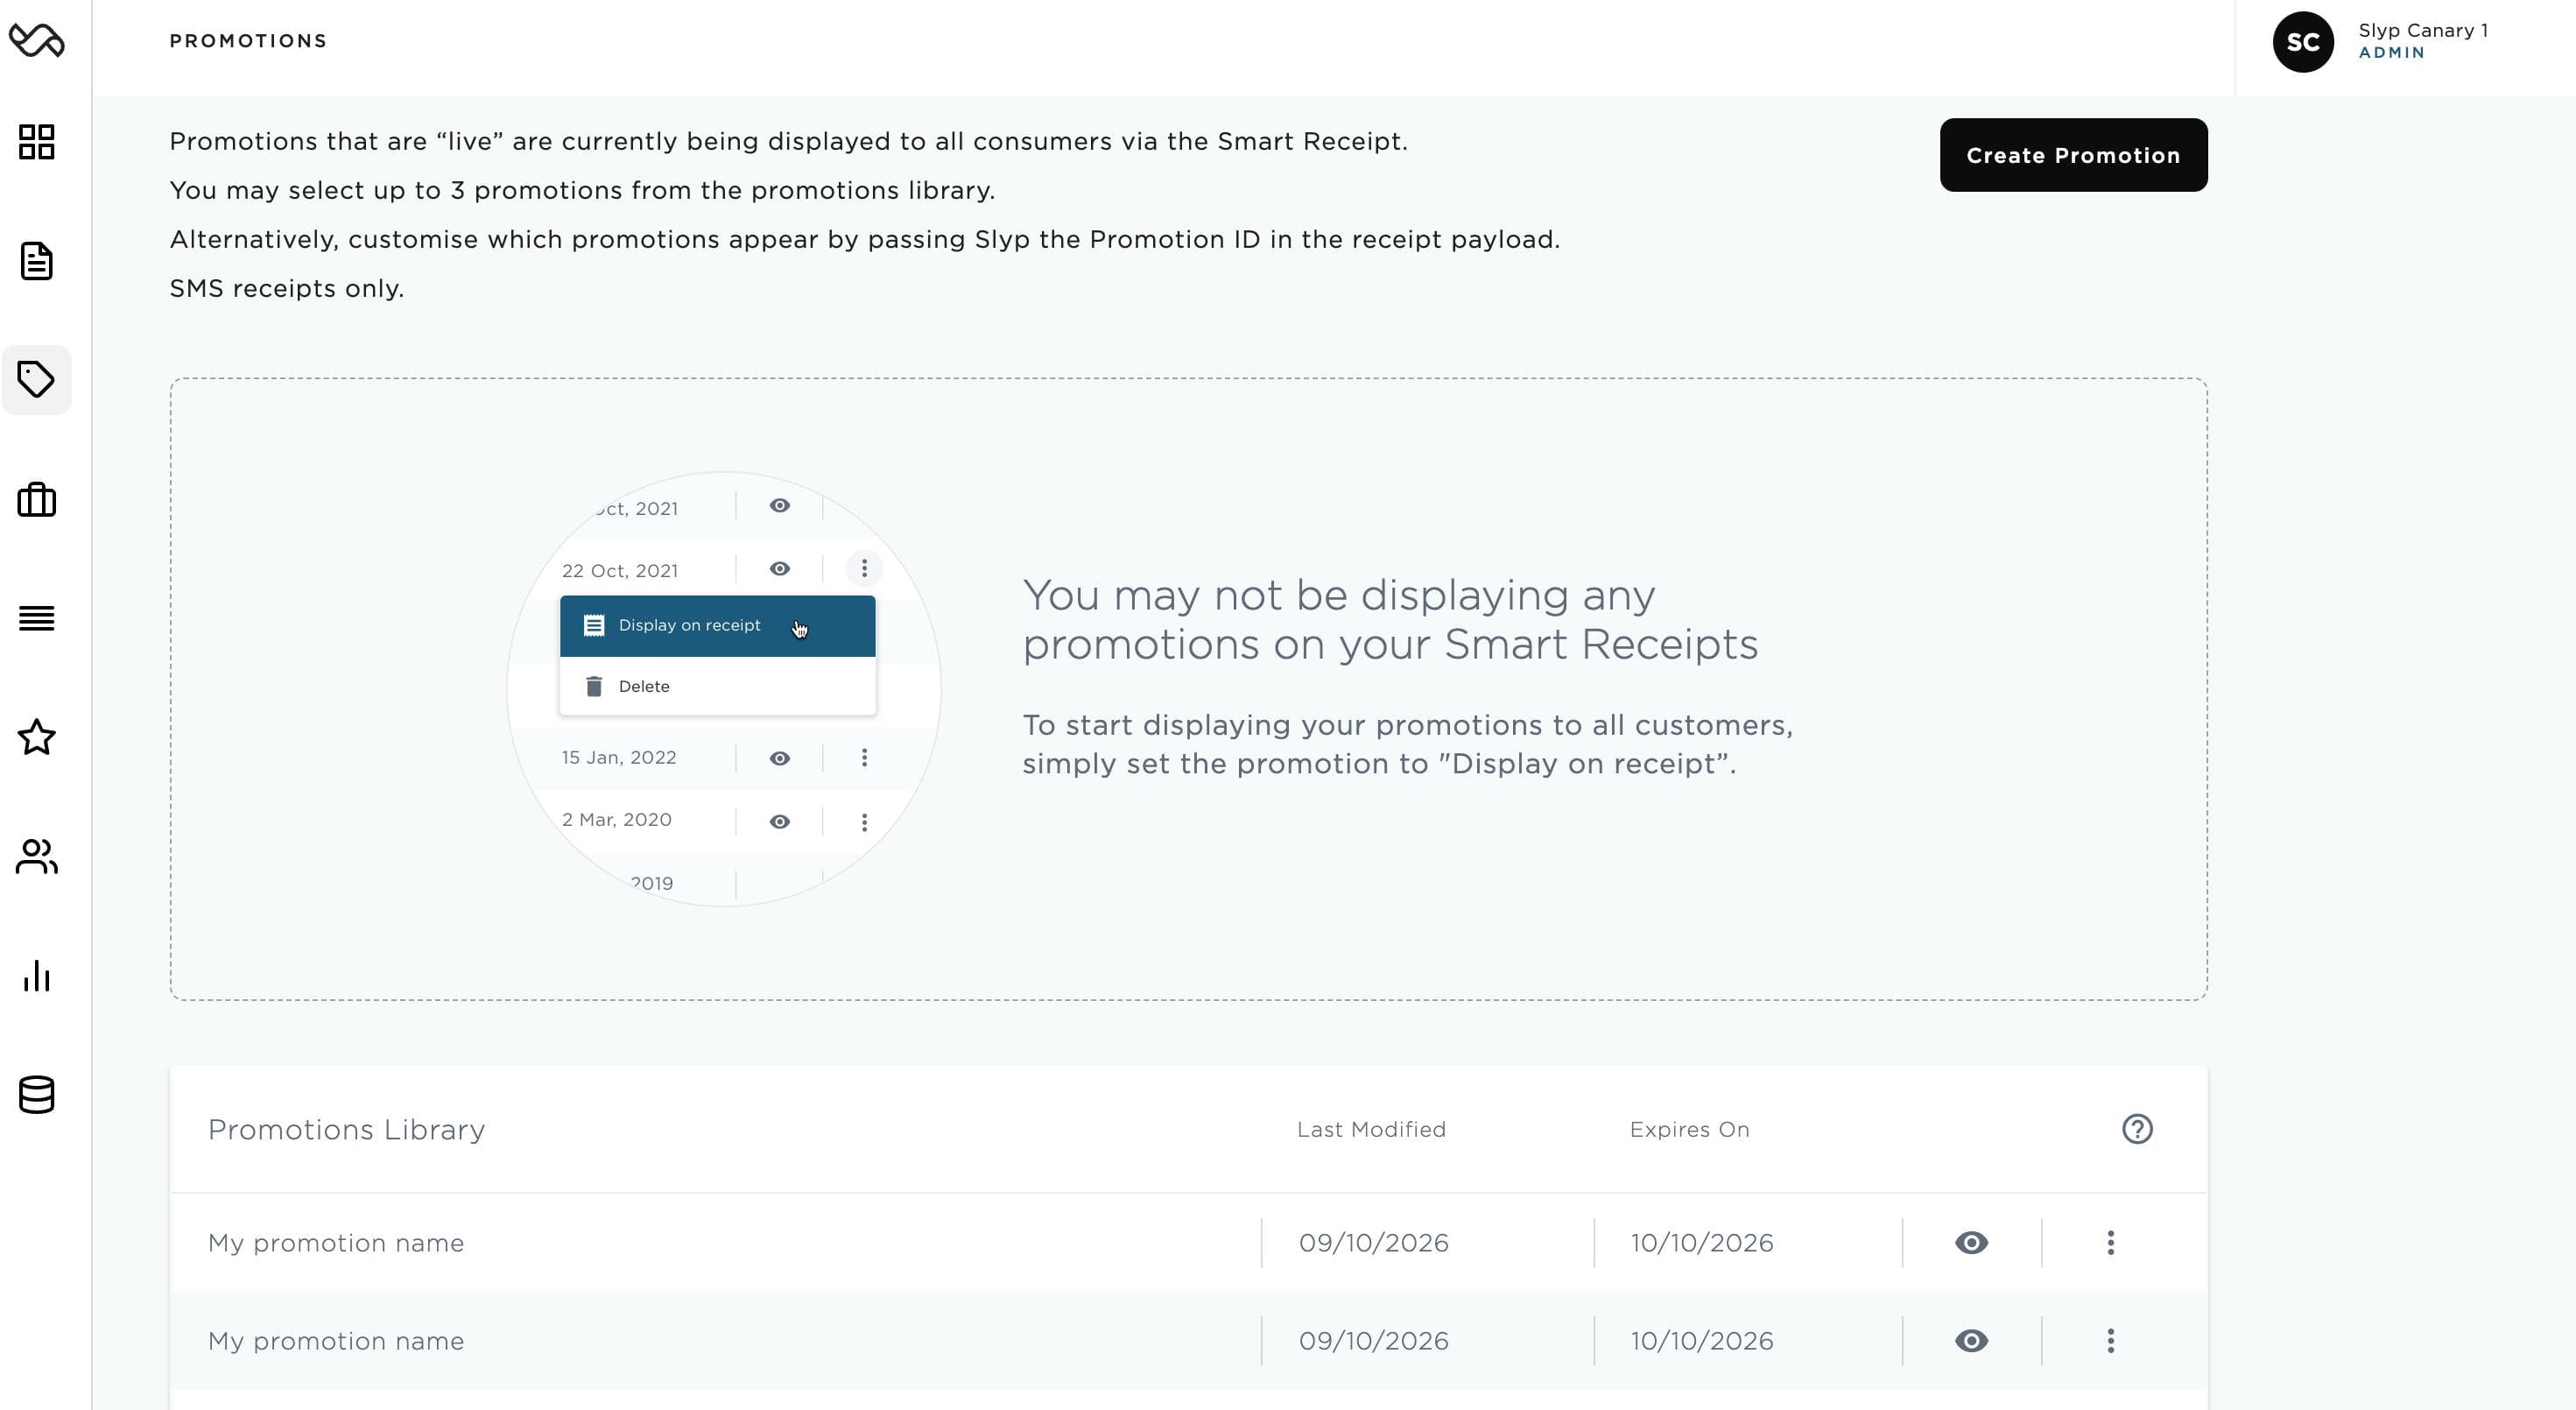Open the horizontal lines list icon in sidebar

point(37,618)
